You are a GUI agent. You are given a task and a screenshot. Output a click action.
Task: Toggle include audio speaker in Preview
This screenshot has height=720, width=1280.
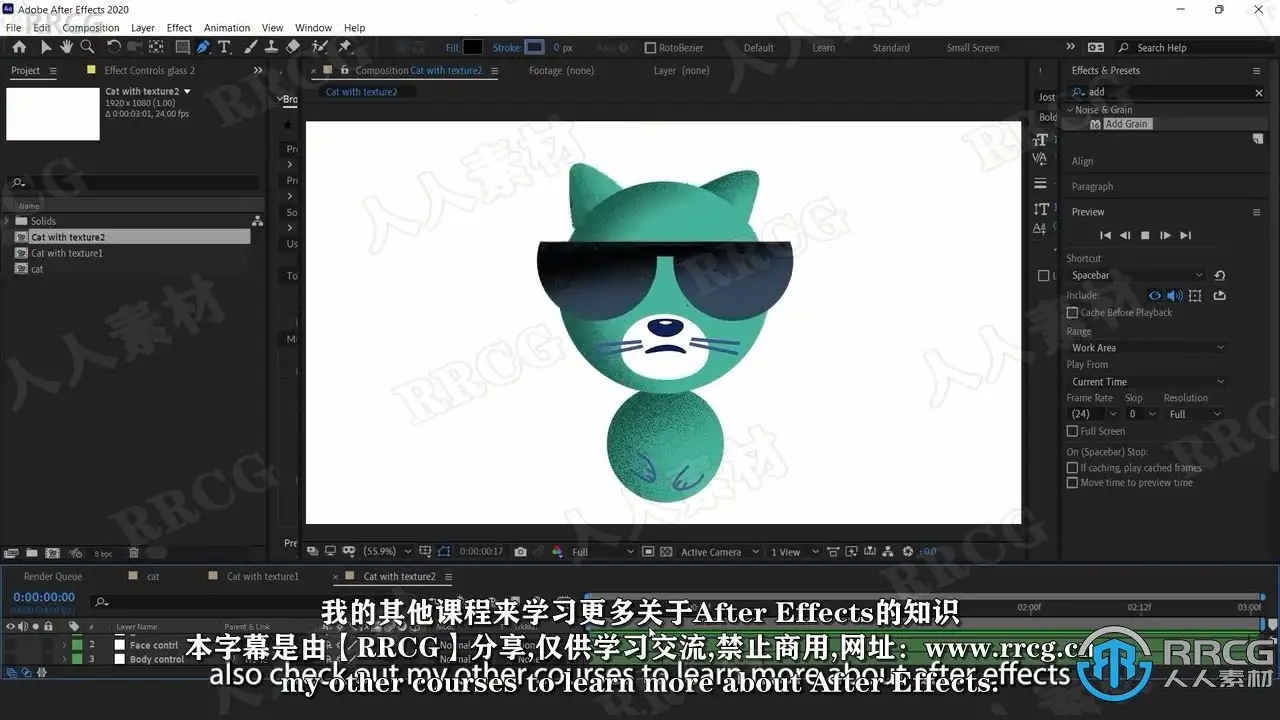tap(1175, 295)
